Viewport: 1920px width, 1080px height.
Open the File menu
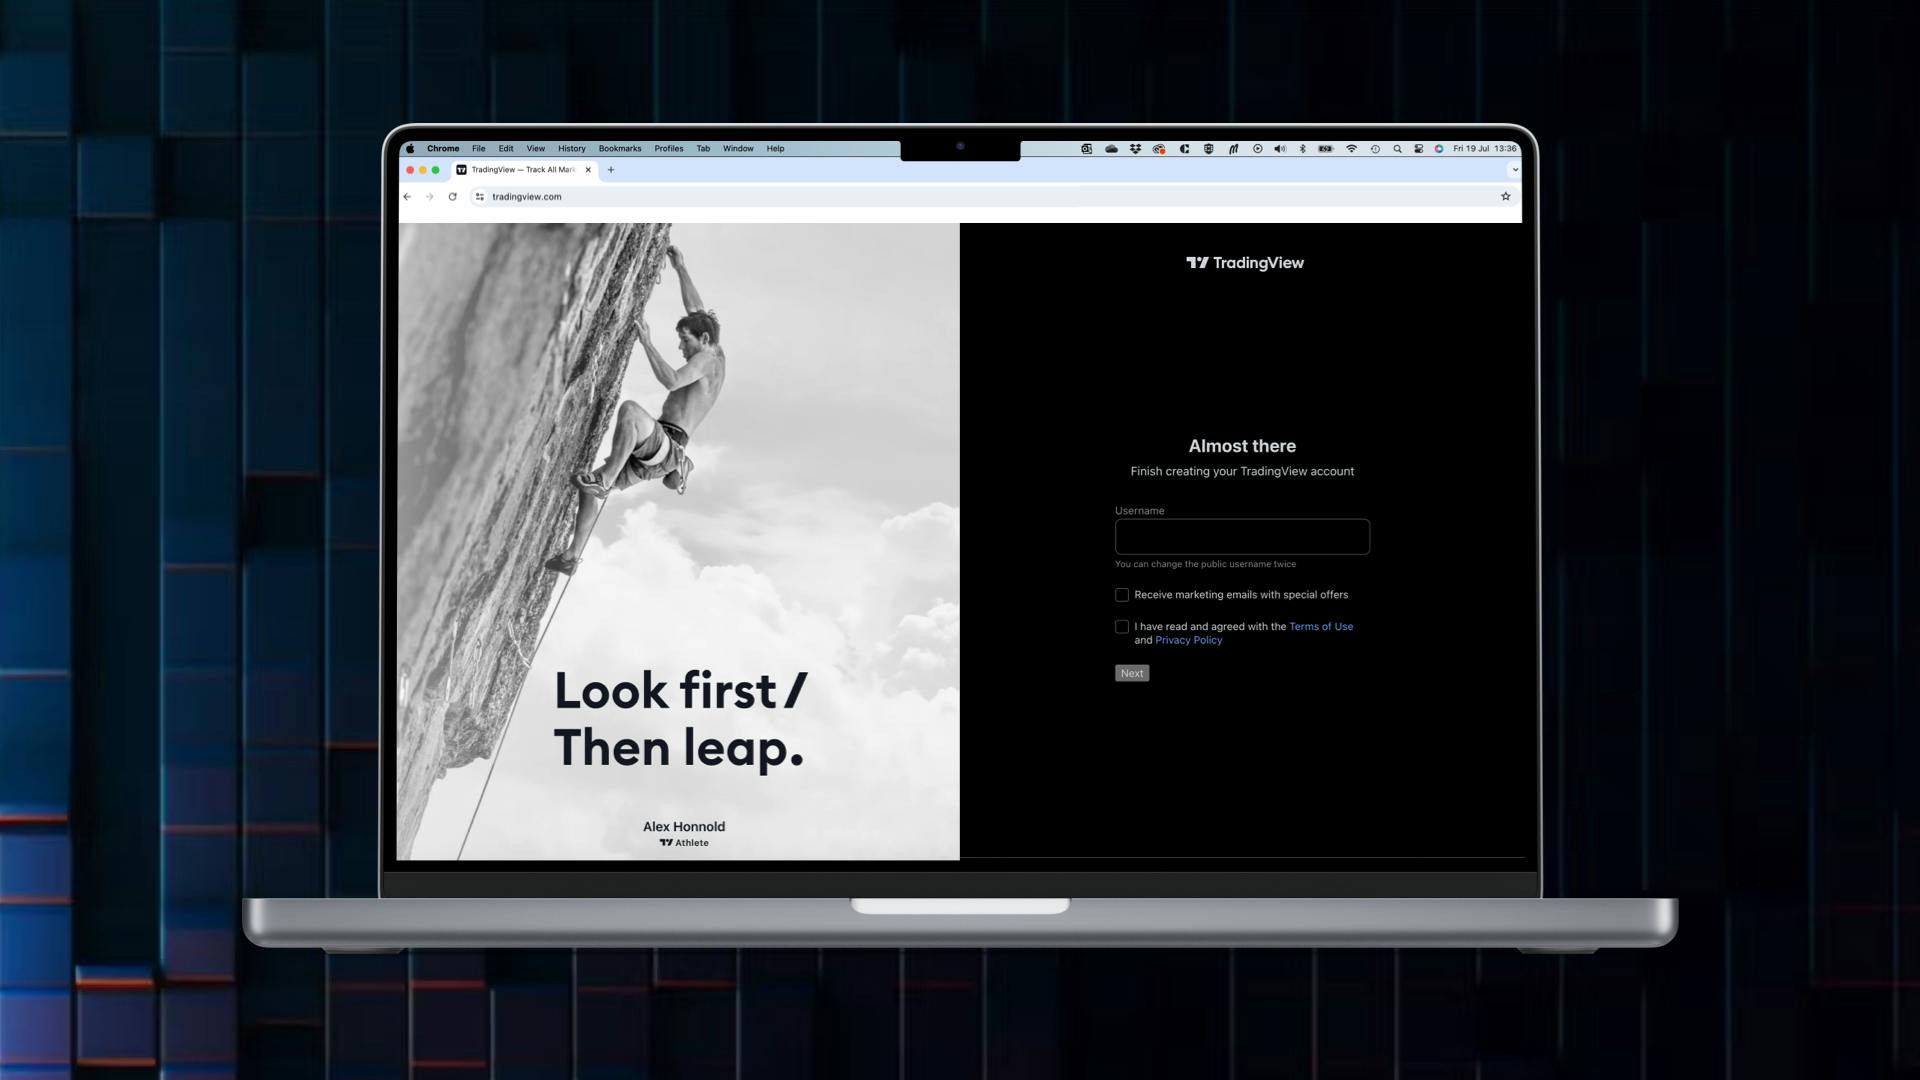479,149
